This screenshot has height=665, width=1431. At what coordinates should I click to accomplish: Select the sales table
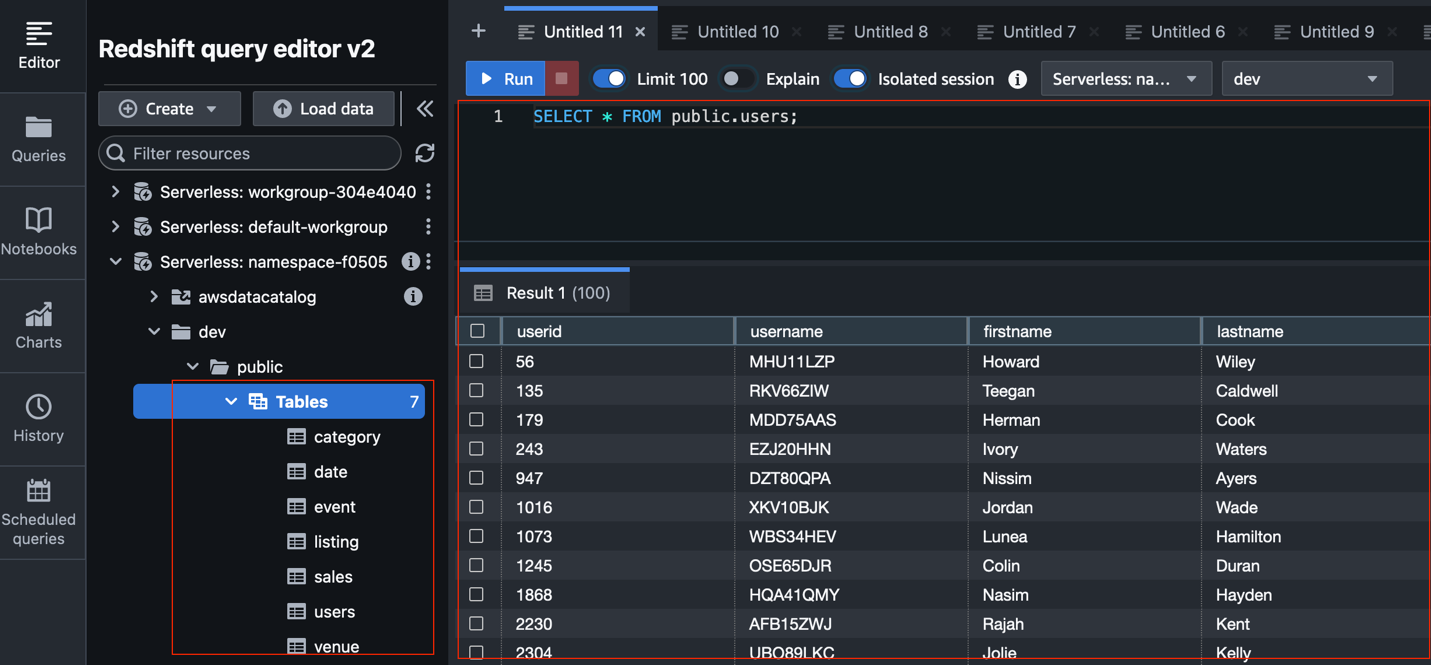[333, 576]
